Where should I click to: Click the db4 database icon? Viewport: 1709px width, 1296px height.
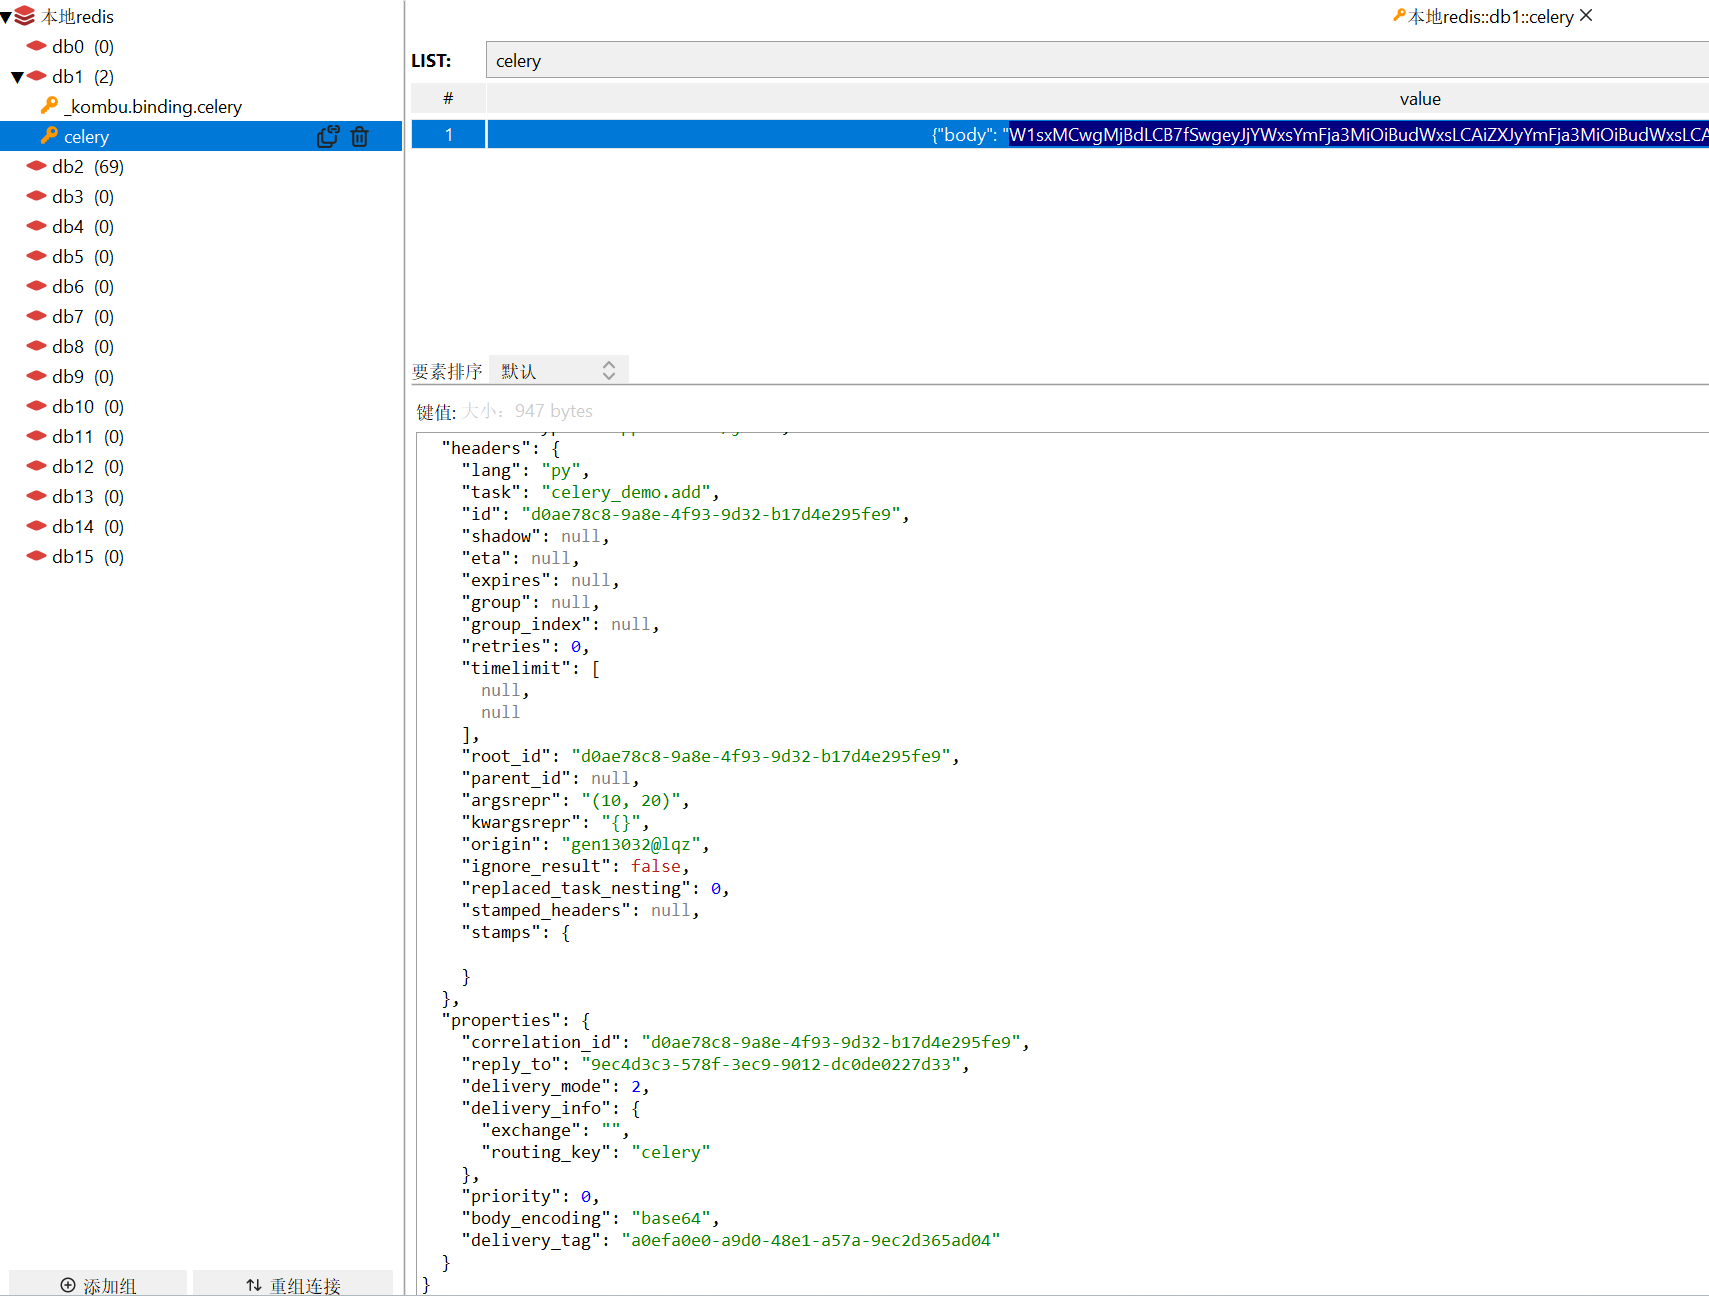(x=37, y=225)
